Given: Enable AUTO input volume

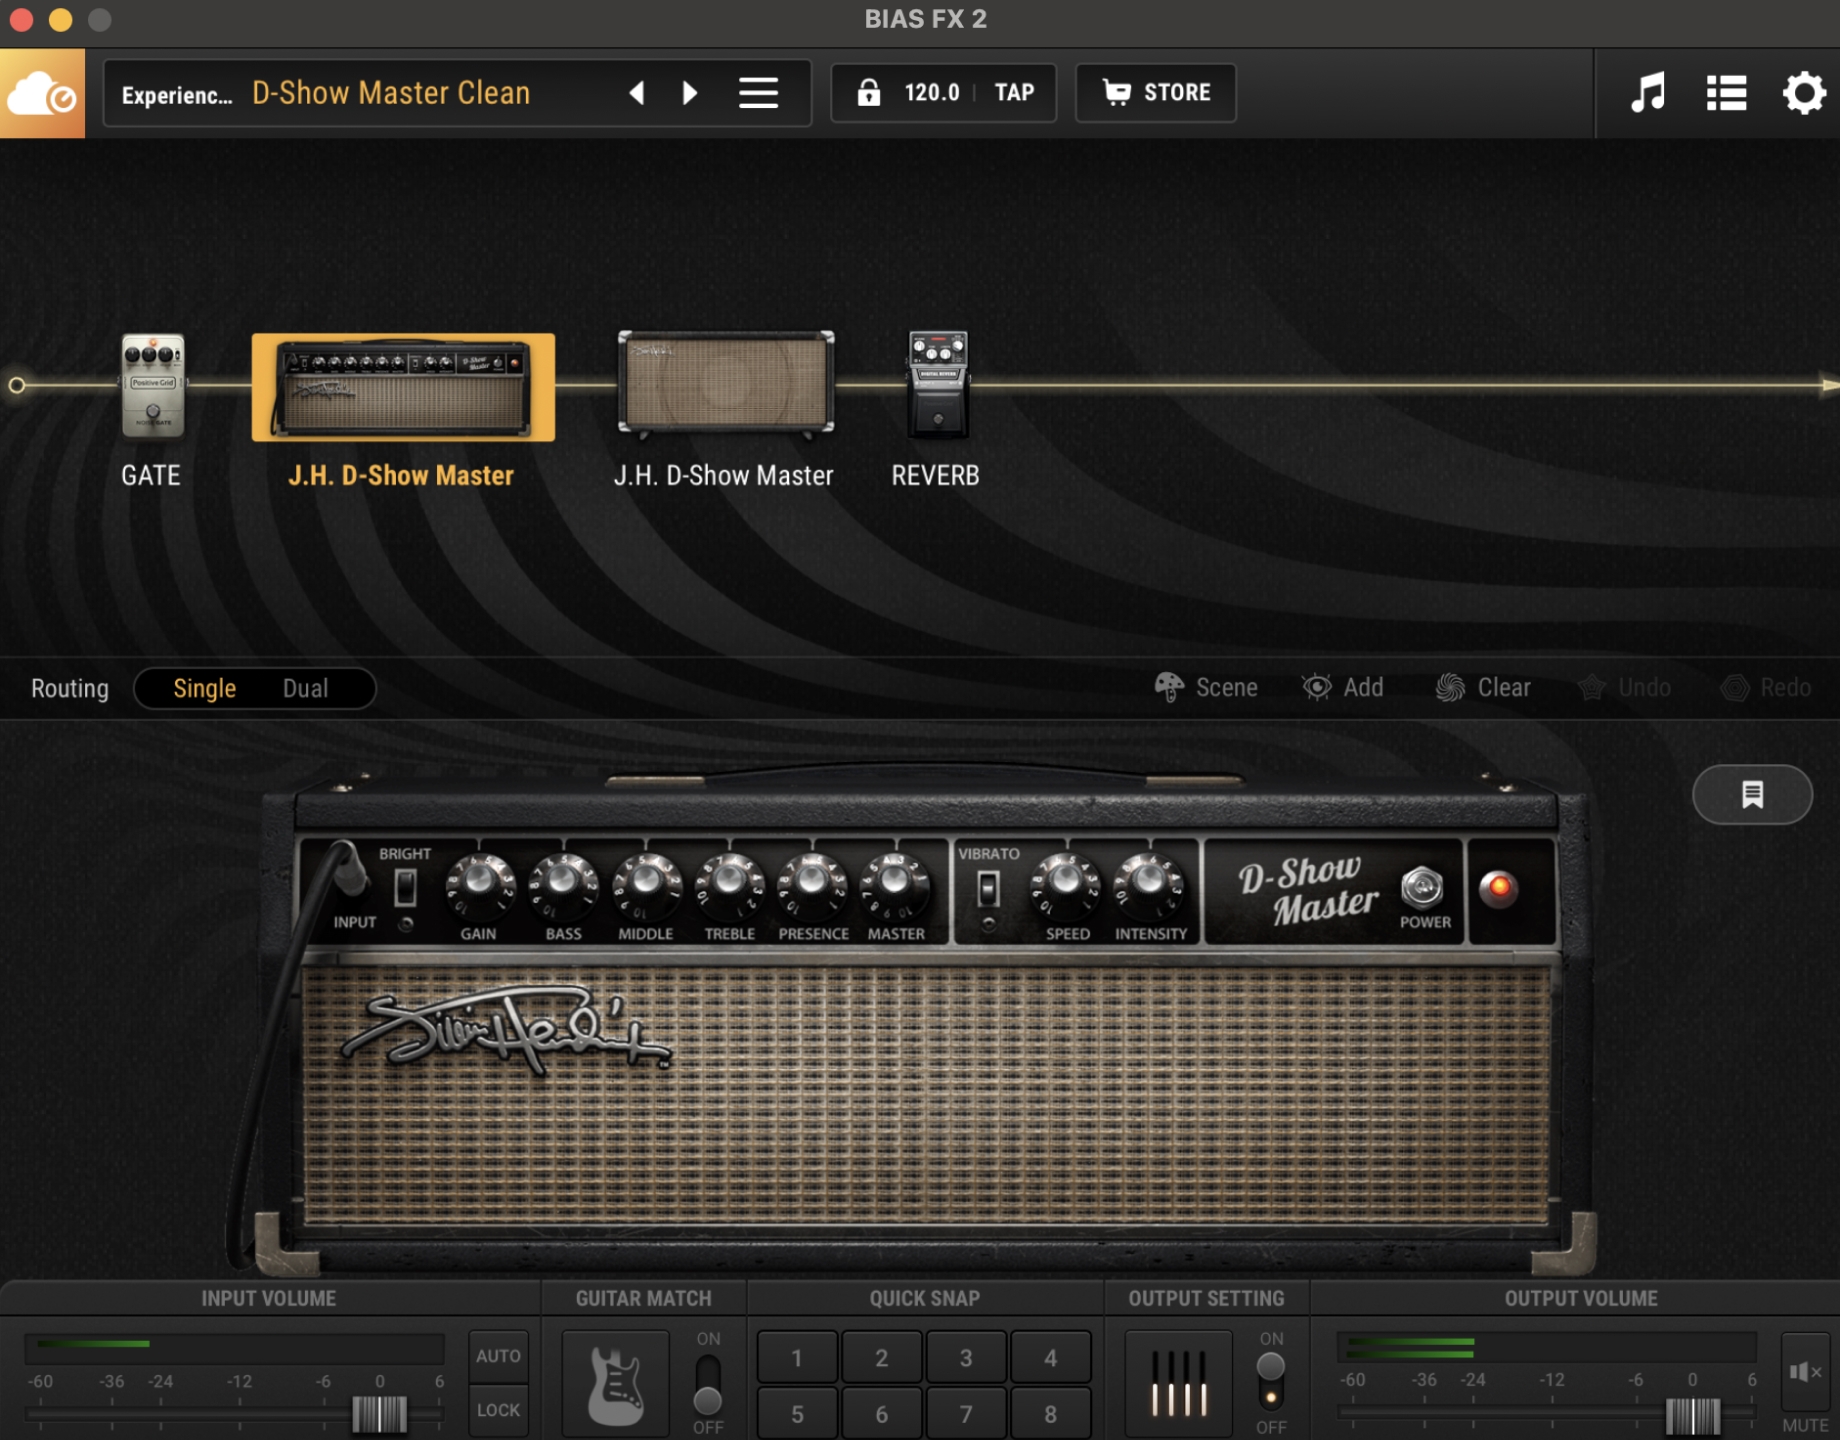Looking at the screenshot, I should (498, 1357).
